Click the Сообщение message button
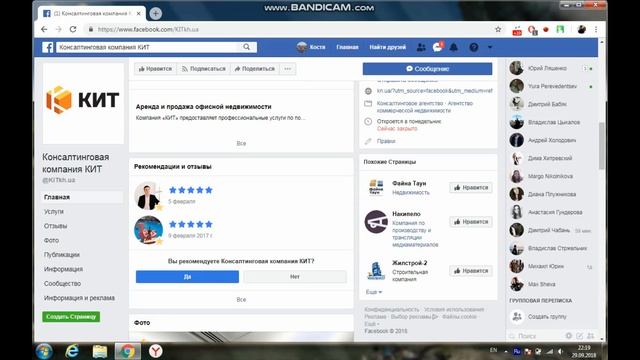 (427, 69)
